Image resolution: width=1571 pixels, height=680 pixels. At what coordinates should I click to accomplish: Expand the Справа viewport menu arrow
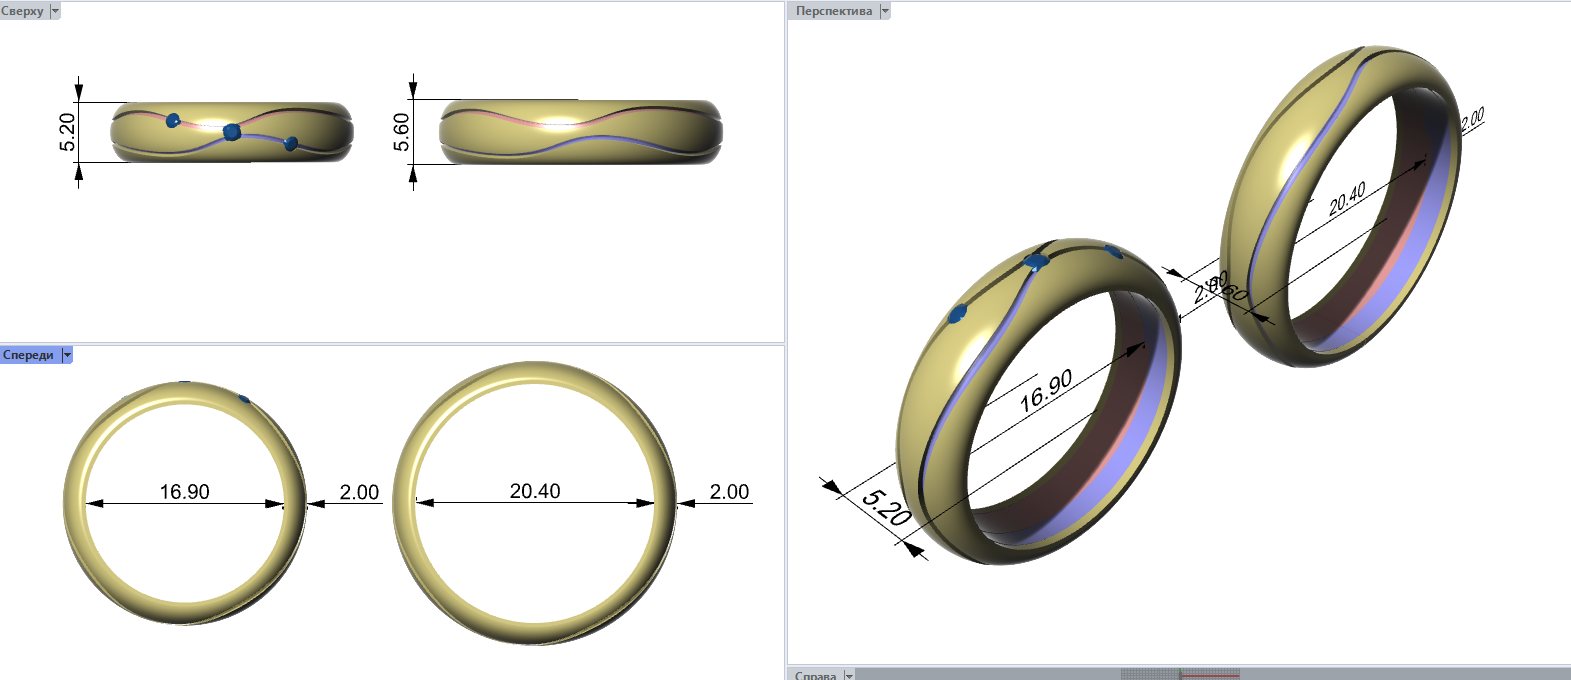pos(849,675)
